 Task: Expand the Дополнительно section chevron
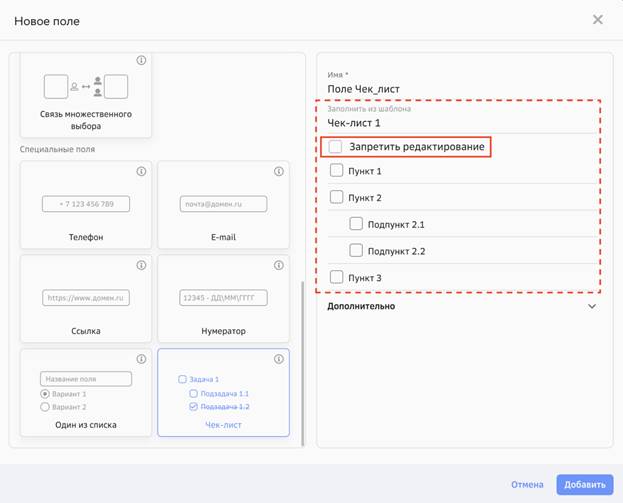[x=592, y=307]
